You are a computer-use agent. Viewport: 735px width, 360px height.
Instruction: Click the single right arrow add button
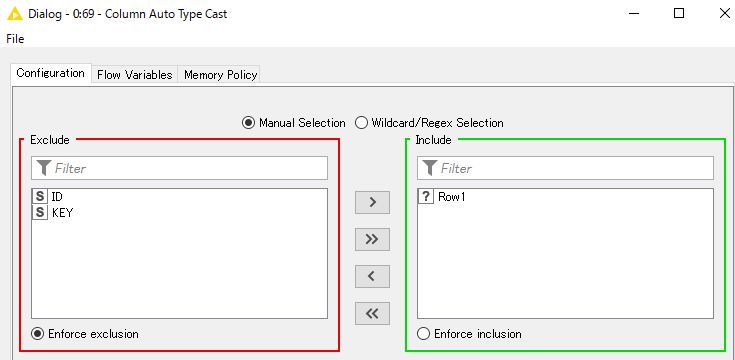pos(372,202)
